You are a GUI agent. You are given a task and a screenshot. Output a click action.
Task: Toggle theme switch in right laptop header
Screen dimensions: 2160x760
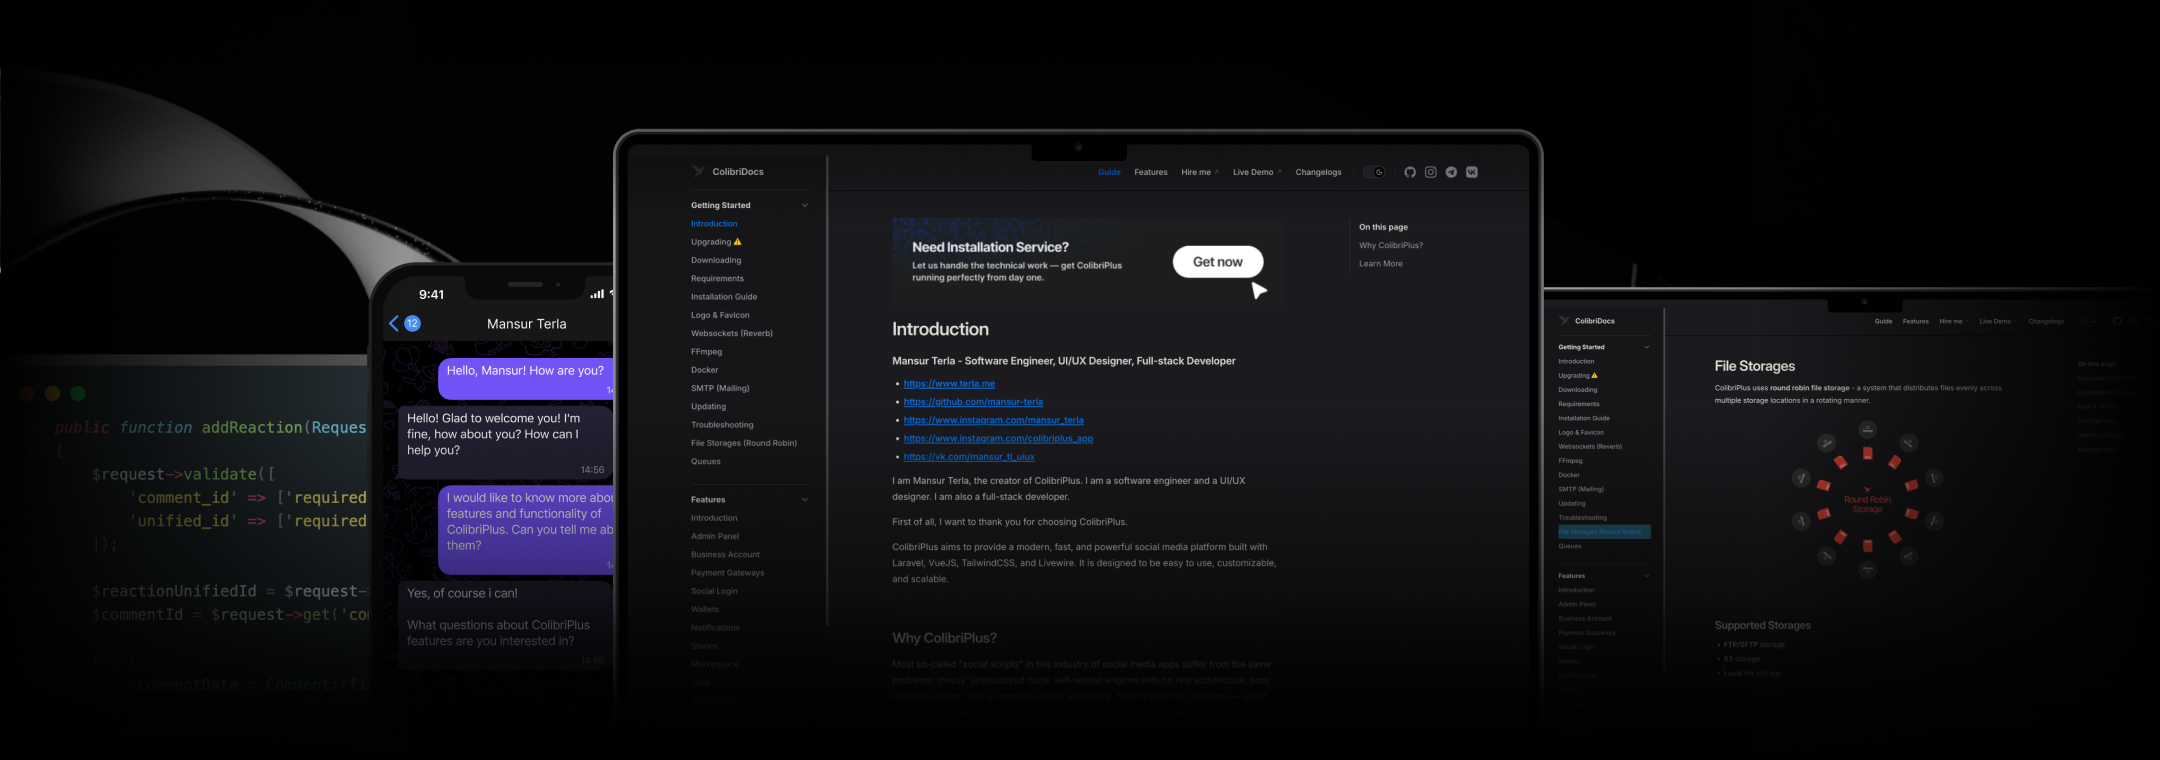(x=2090, y=321)
